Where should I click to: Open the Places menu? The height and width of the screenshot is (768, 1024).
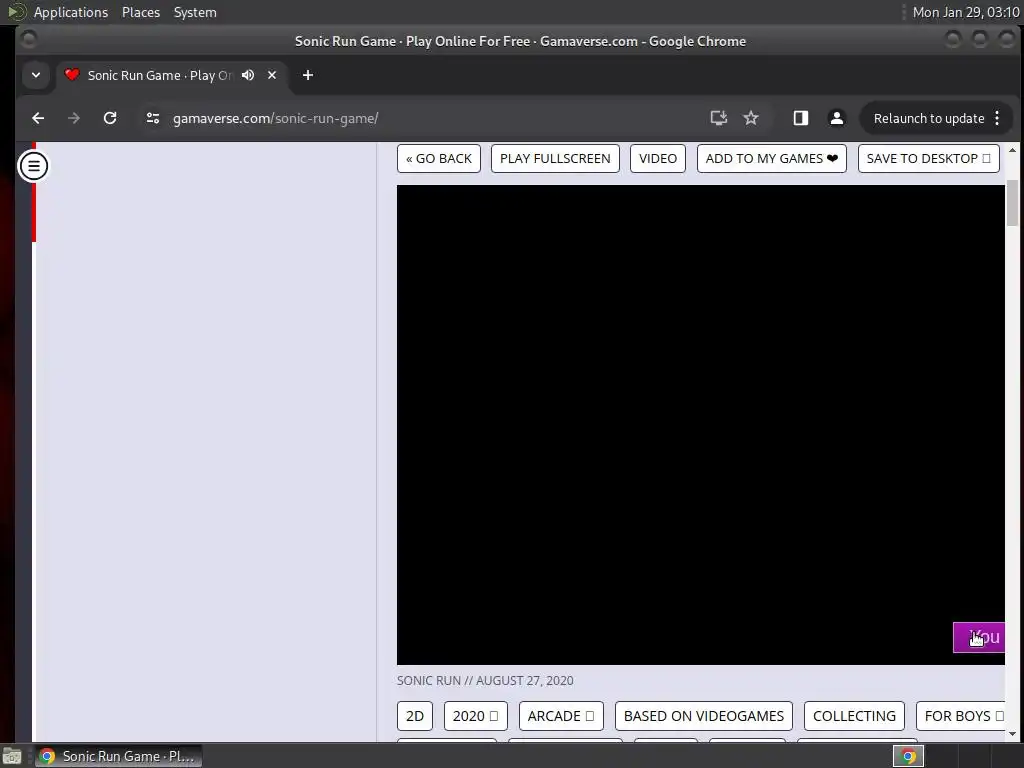pyautogui.click(x=140, y=12)
